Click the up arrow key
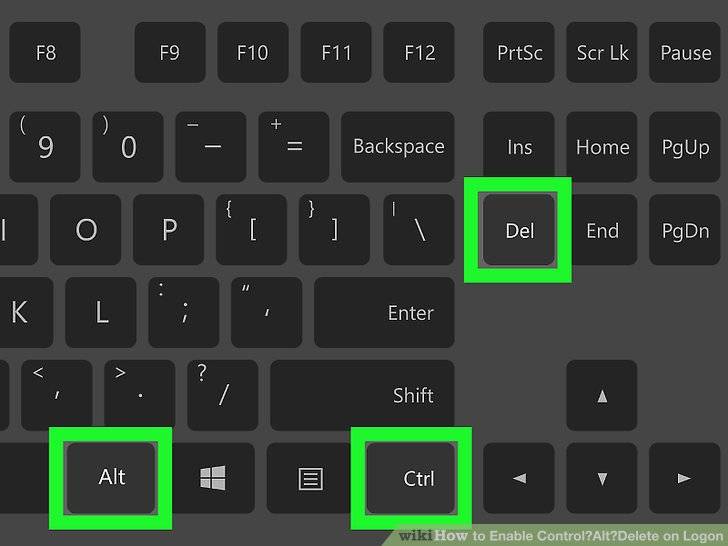This screenshot has height=546, width=728. [602, 396]
